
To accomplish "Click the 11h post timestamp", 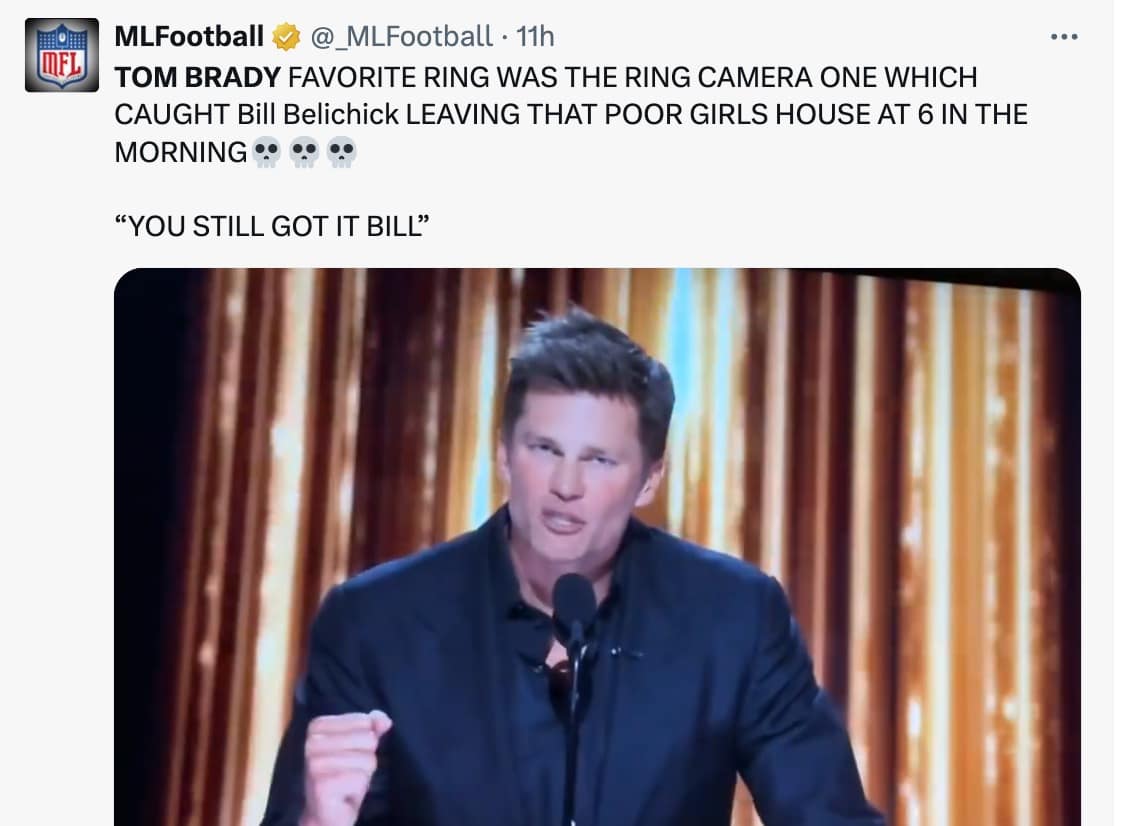I will [535, 36].
